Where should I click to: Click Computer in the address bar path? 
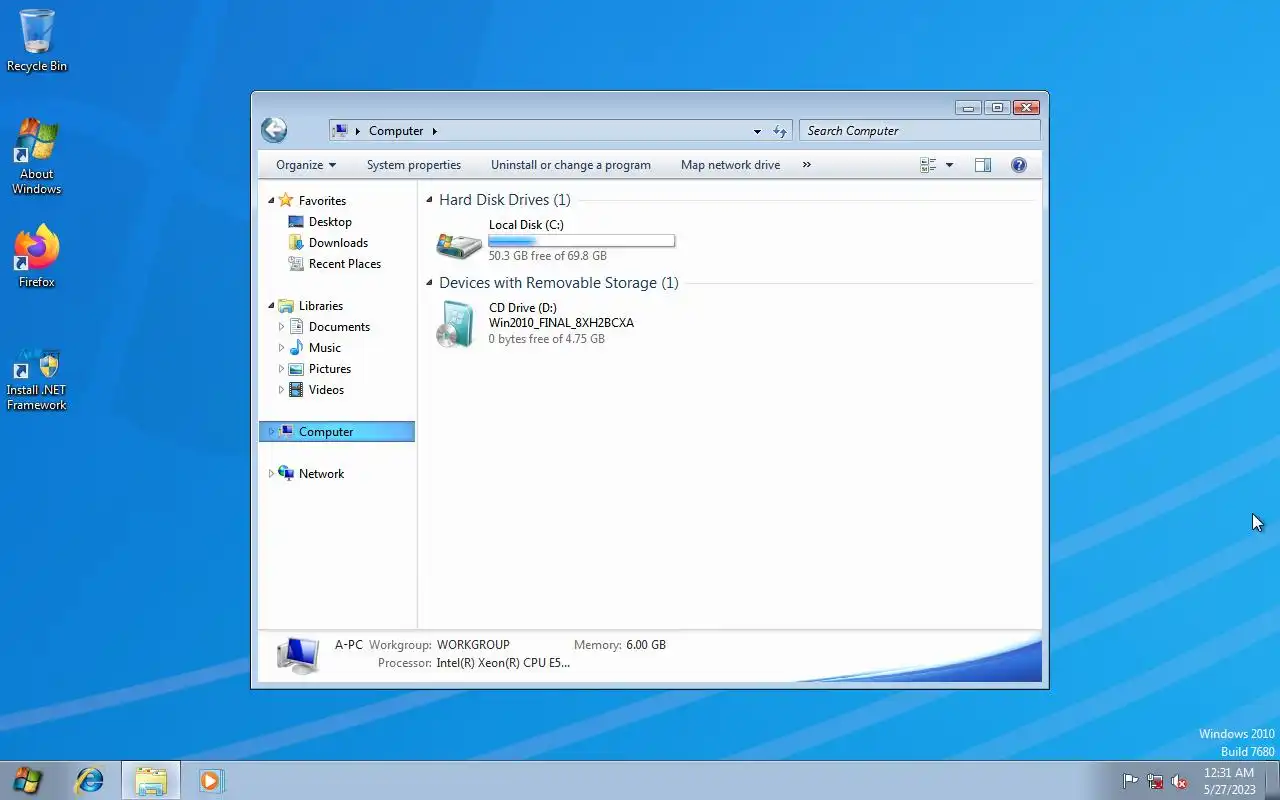(396, 131)
